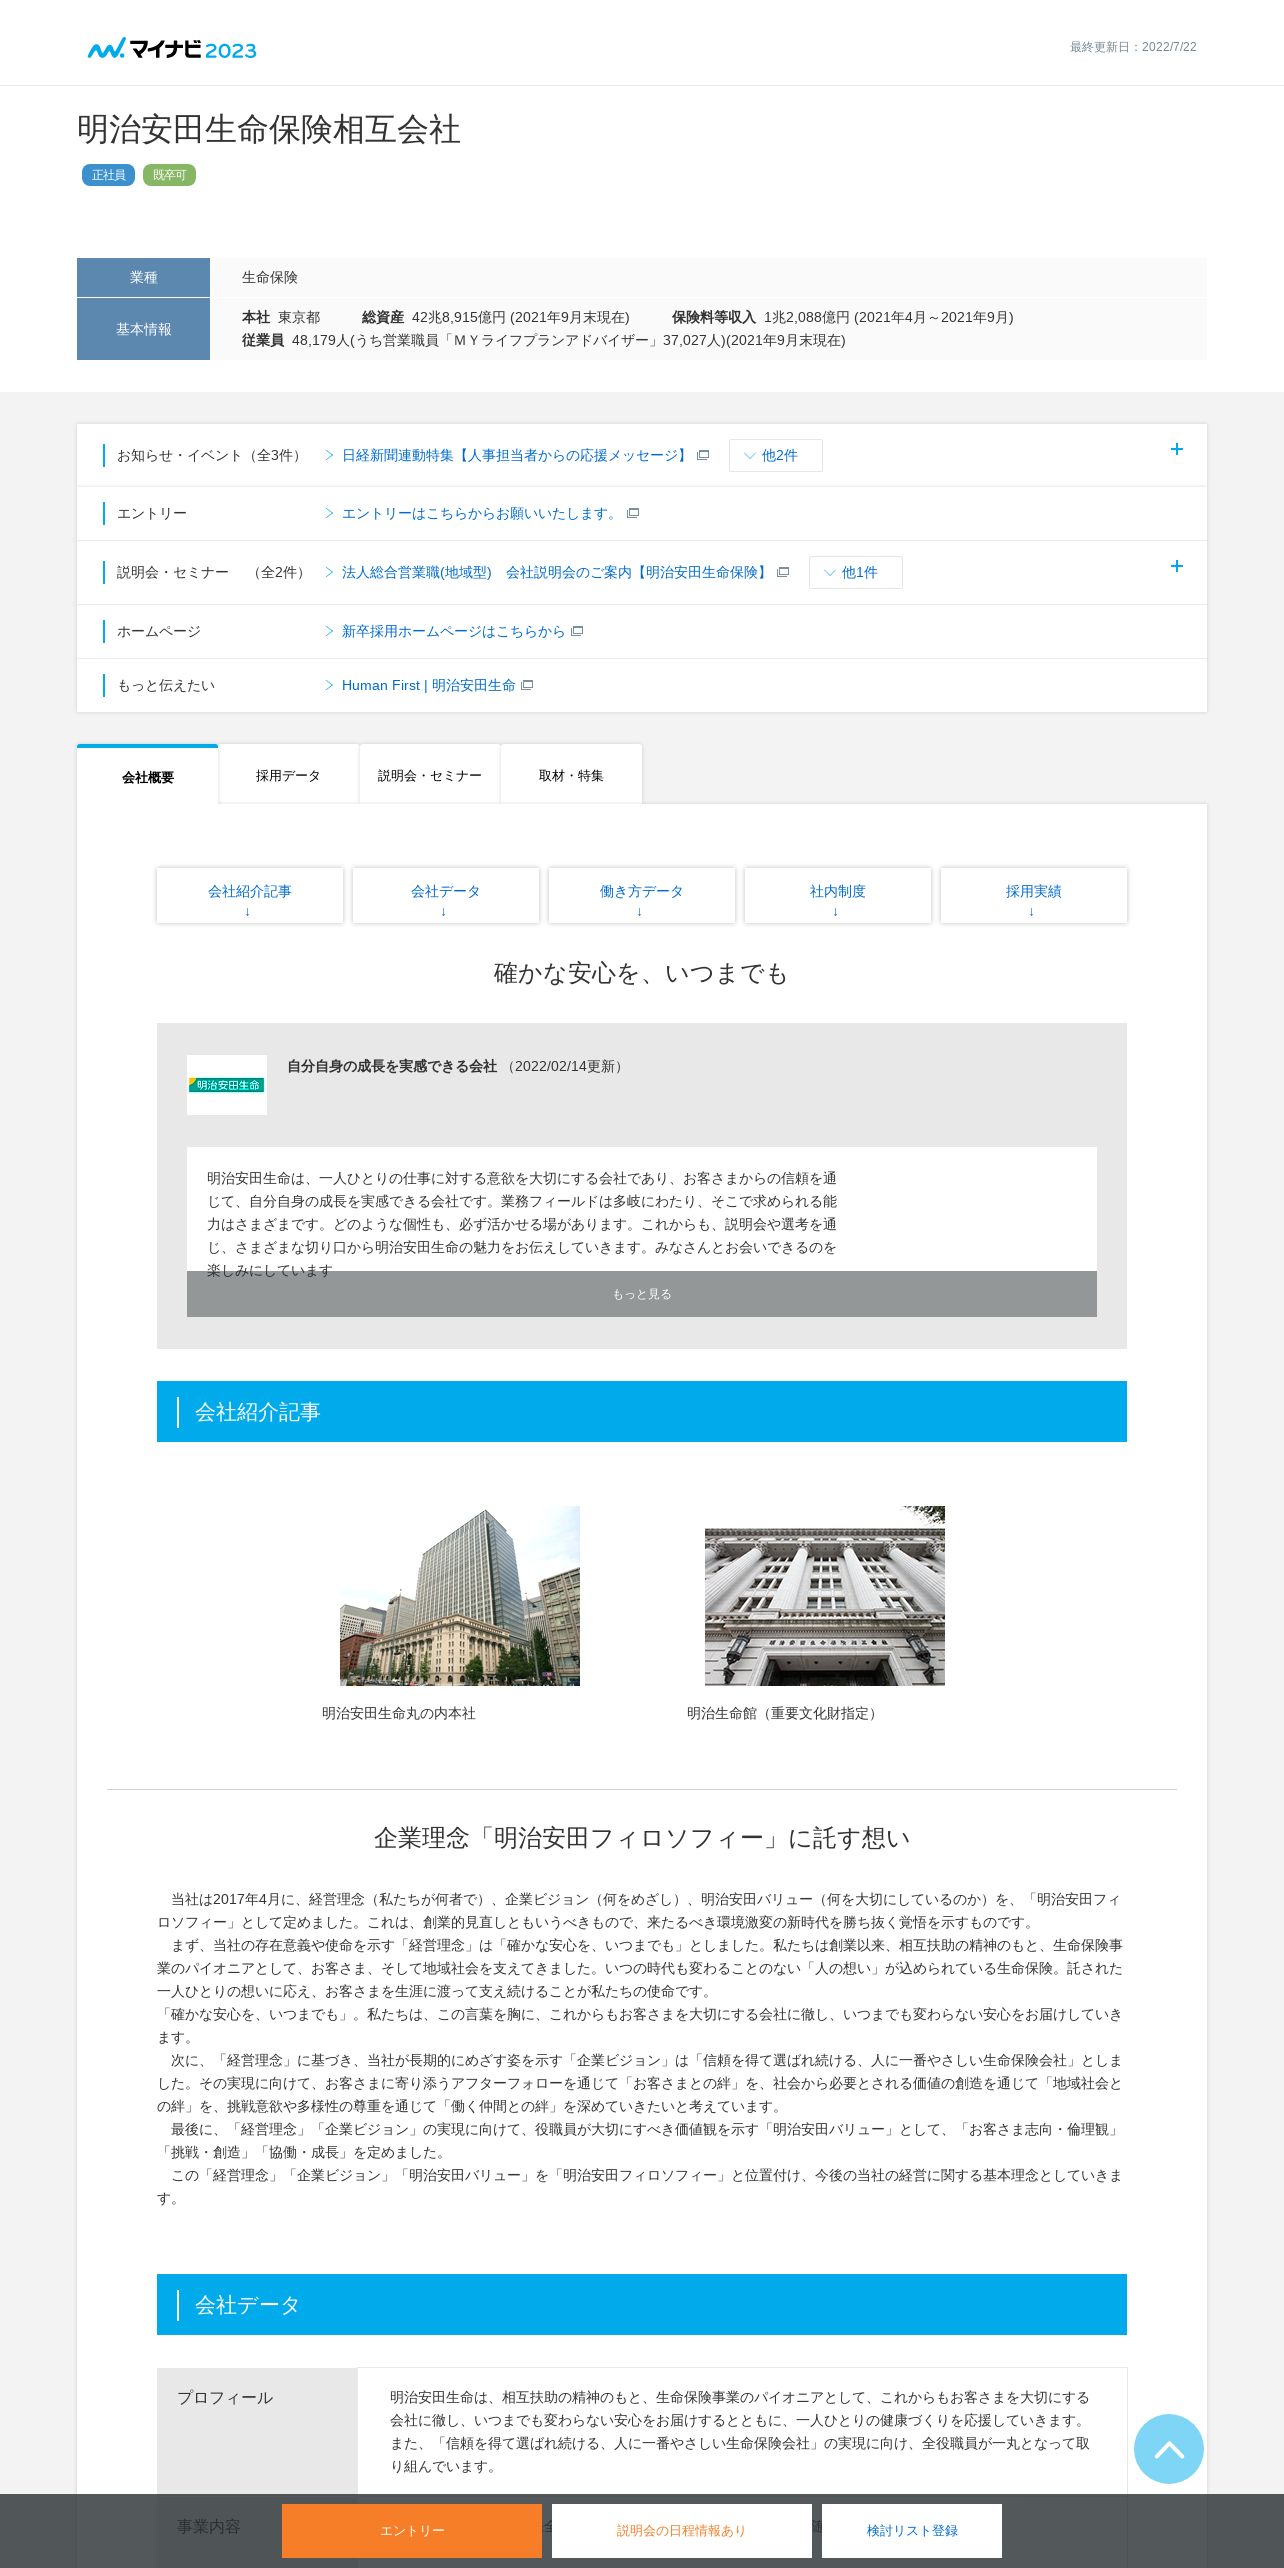
Task: Open エントリーはこちらからお願いいたします link
Action: coord(481,514)
